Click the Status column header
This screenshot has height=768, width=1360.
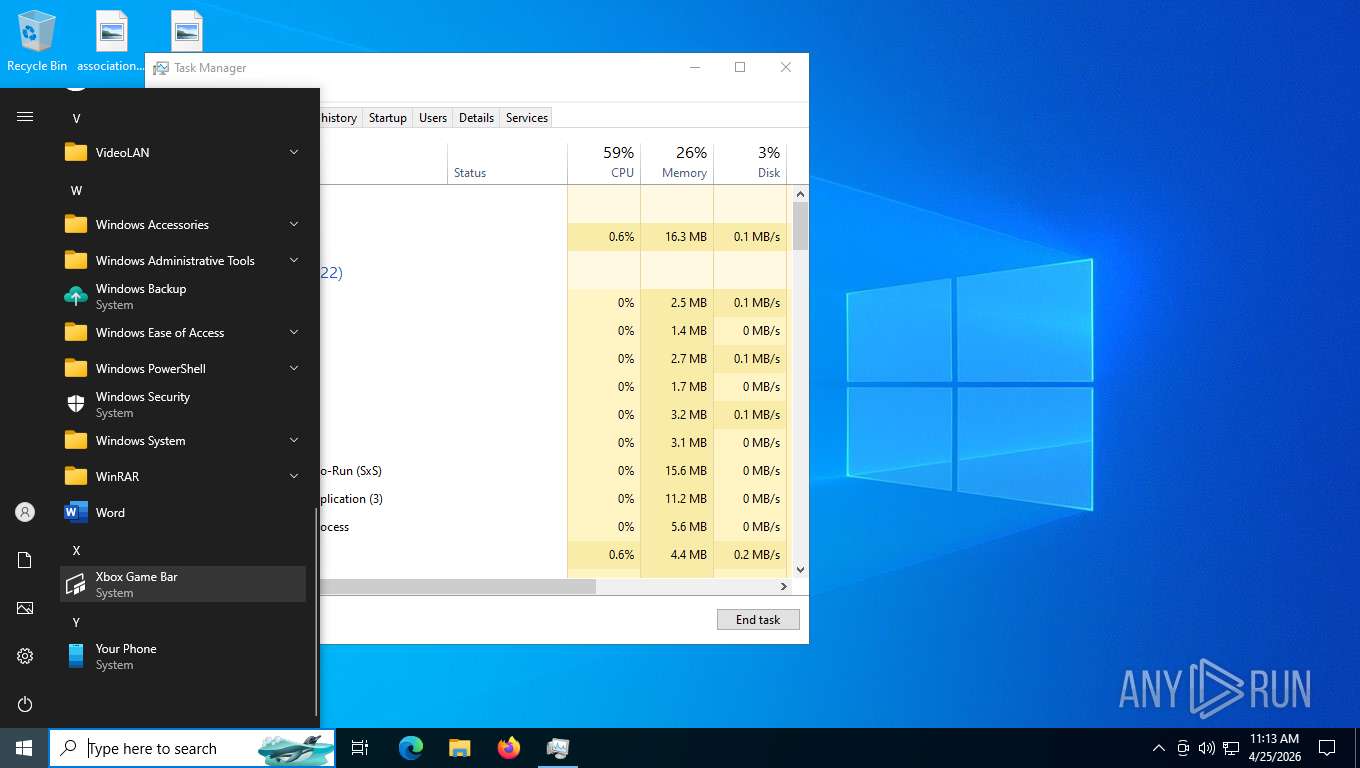[x=507, y=163]
